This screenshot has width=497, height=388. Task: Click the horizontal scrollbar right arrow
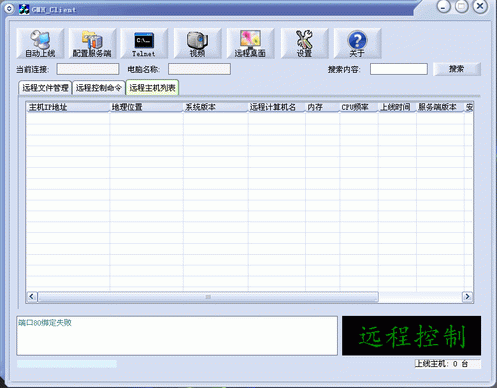point(467,296)
